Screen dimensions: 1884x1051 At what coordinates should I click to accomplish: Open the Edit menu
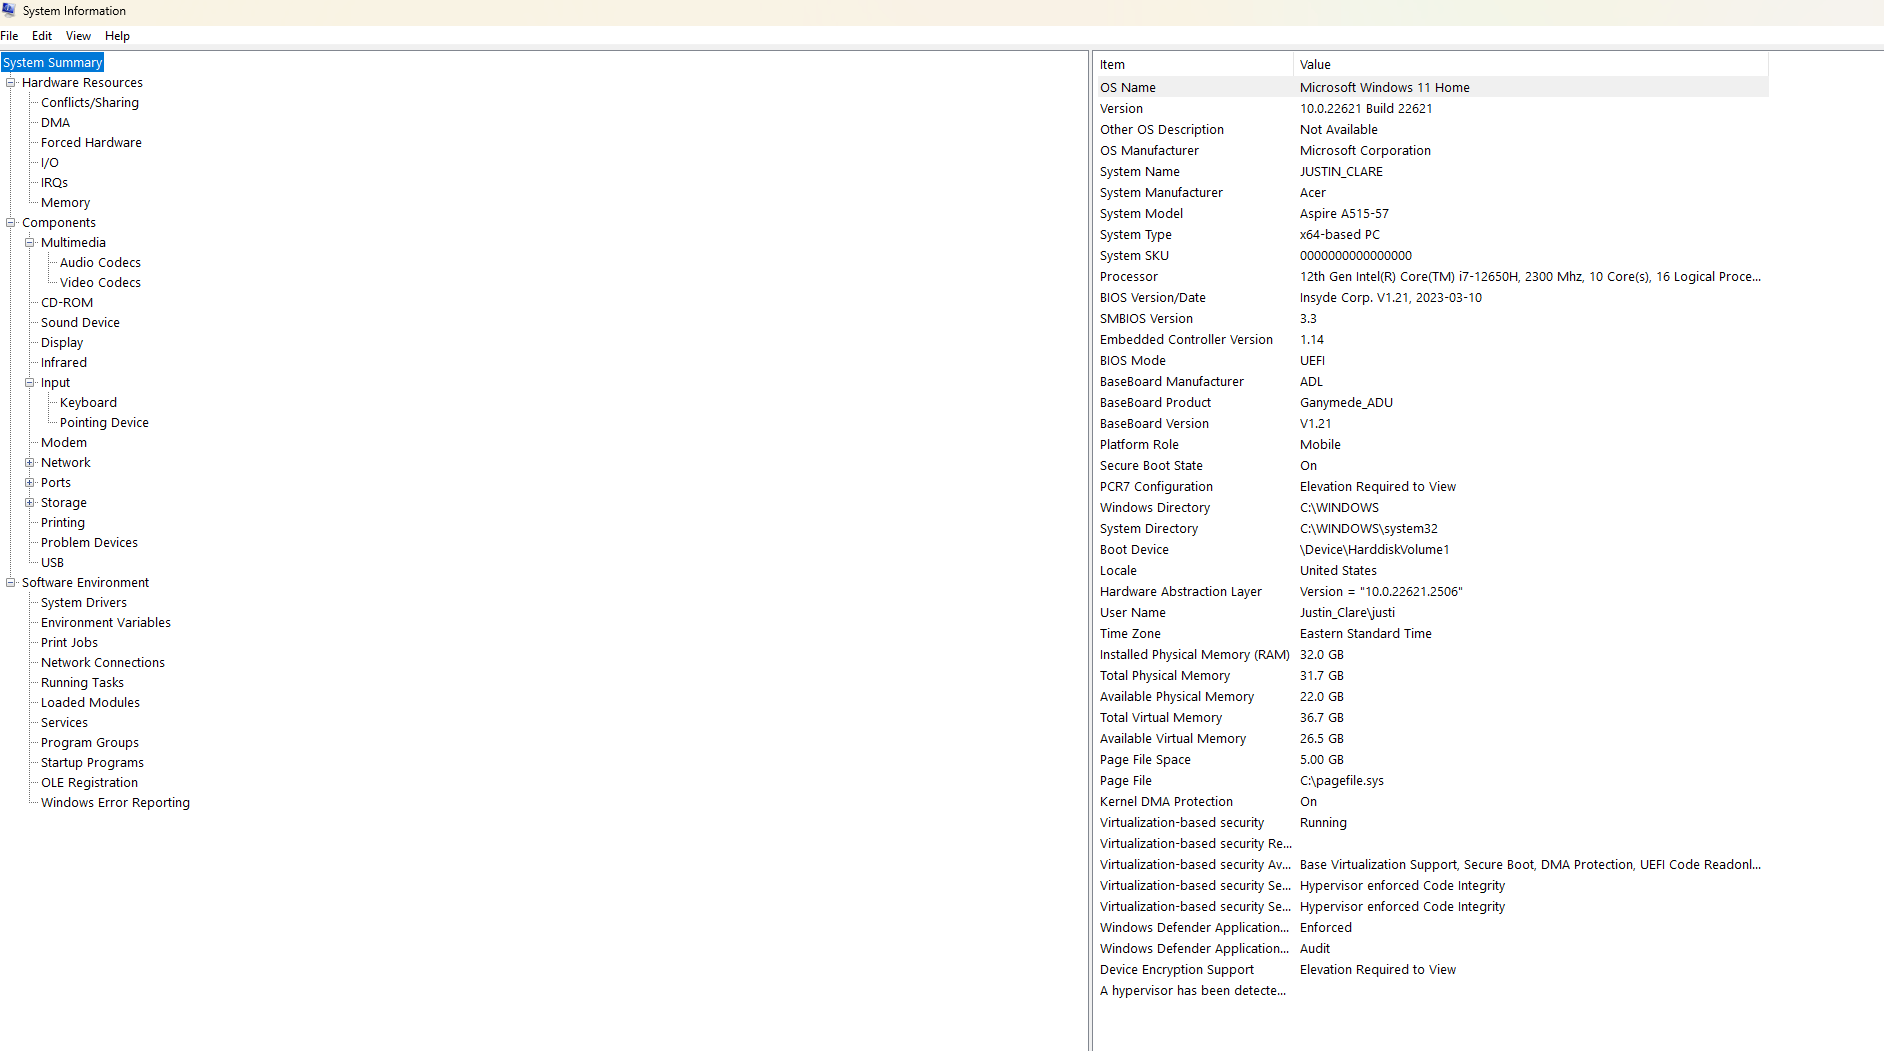point(42,36)
